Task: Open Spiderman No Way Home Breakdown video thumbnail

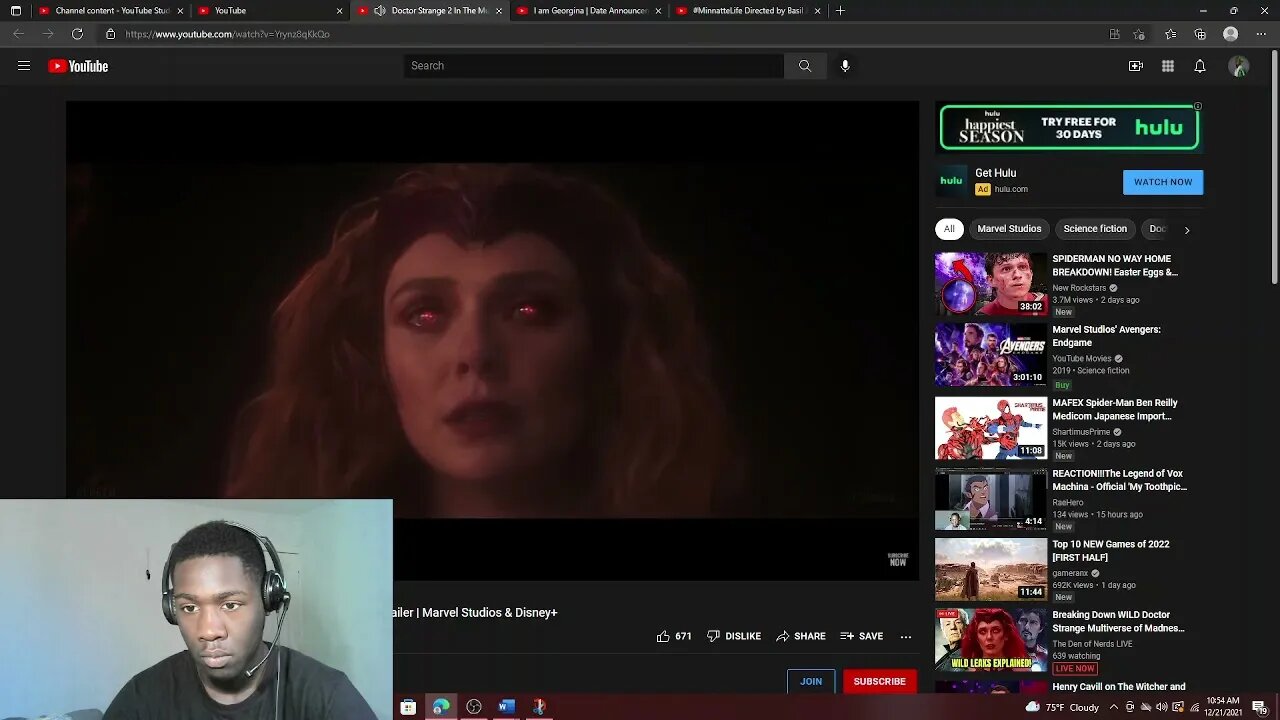Action: click(x=991, y=284)
